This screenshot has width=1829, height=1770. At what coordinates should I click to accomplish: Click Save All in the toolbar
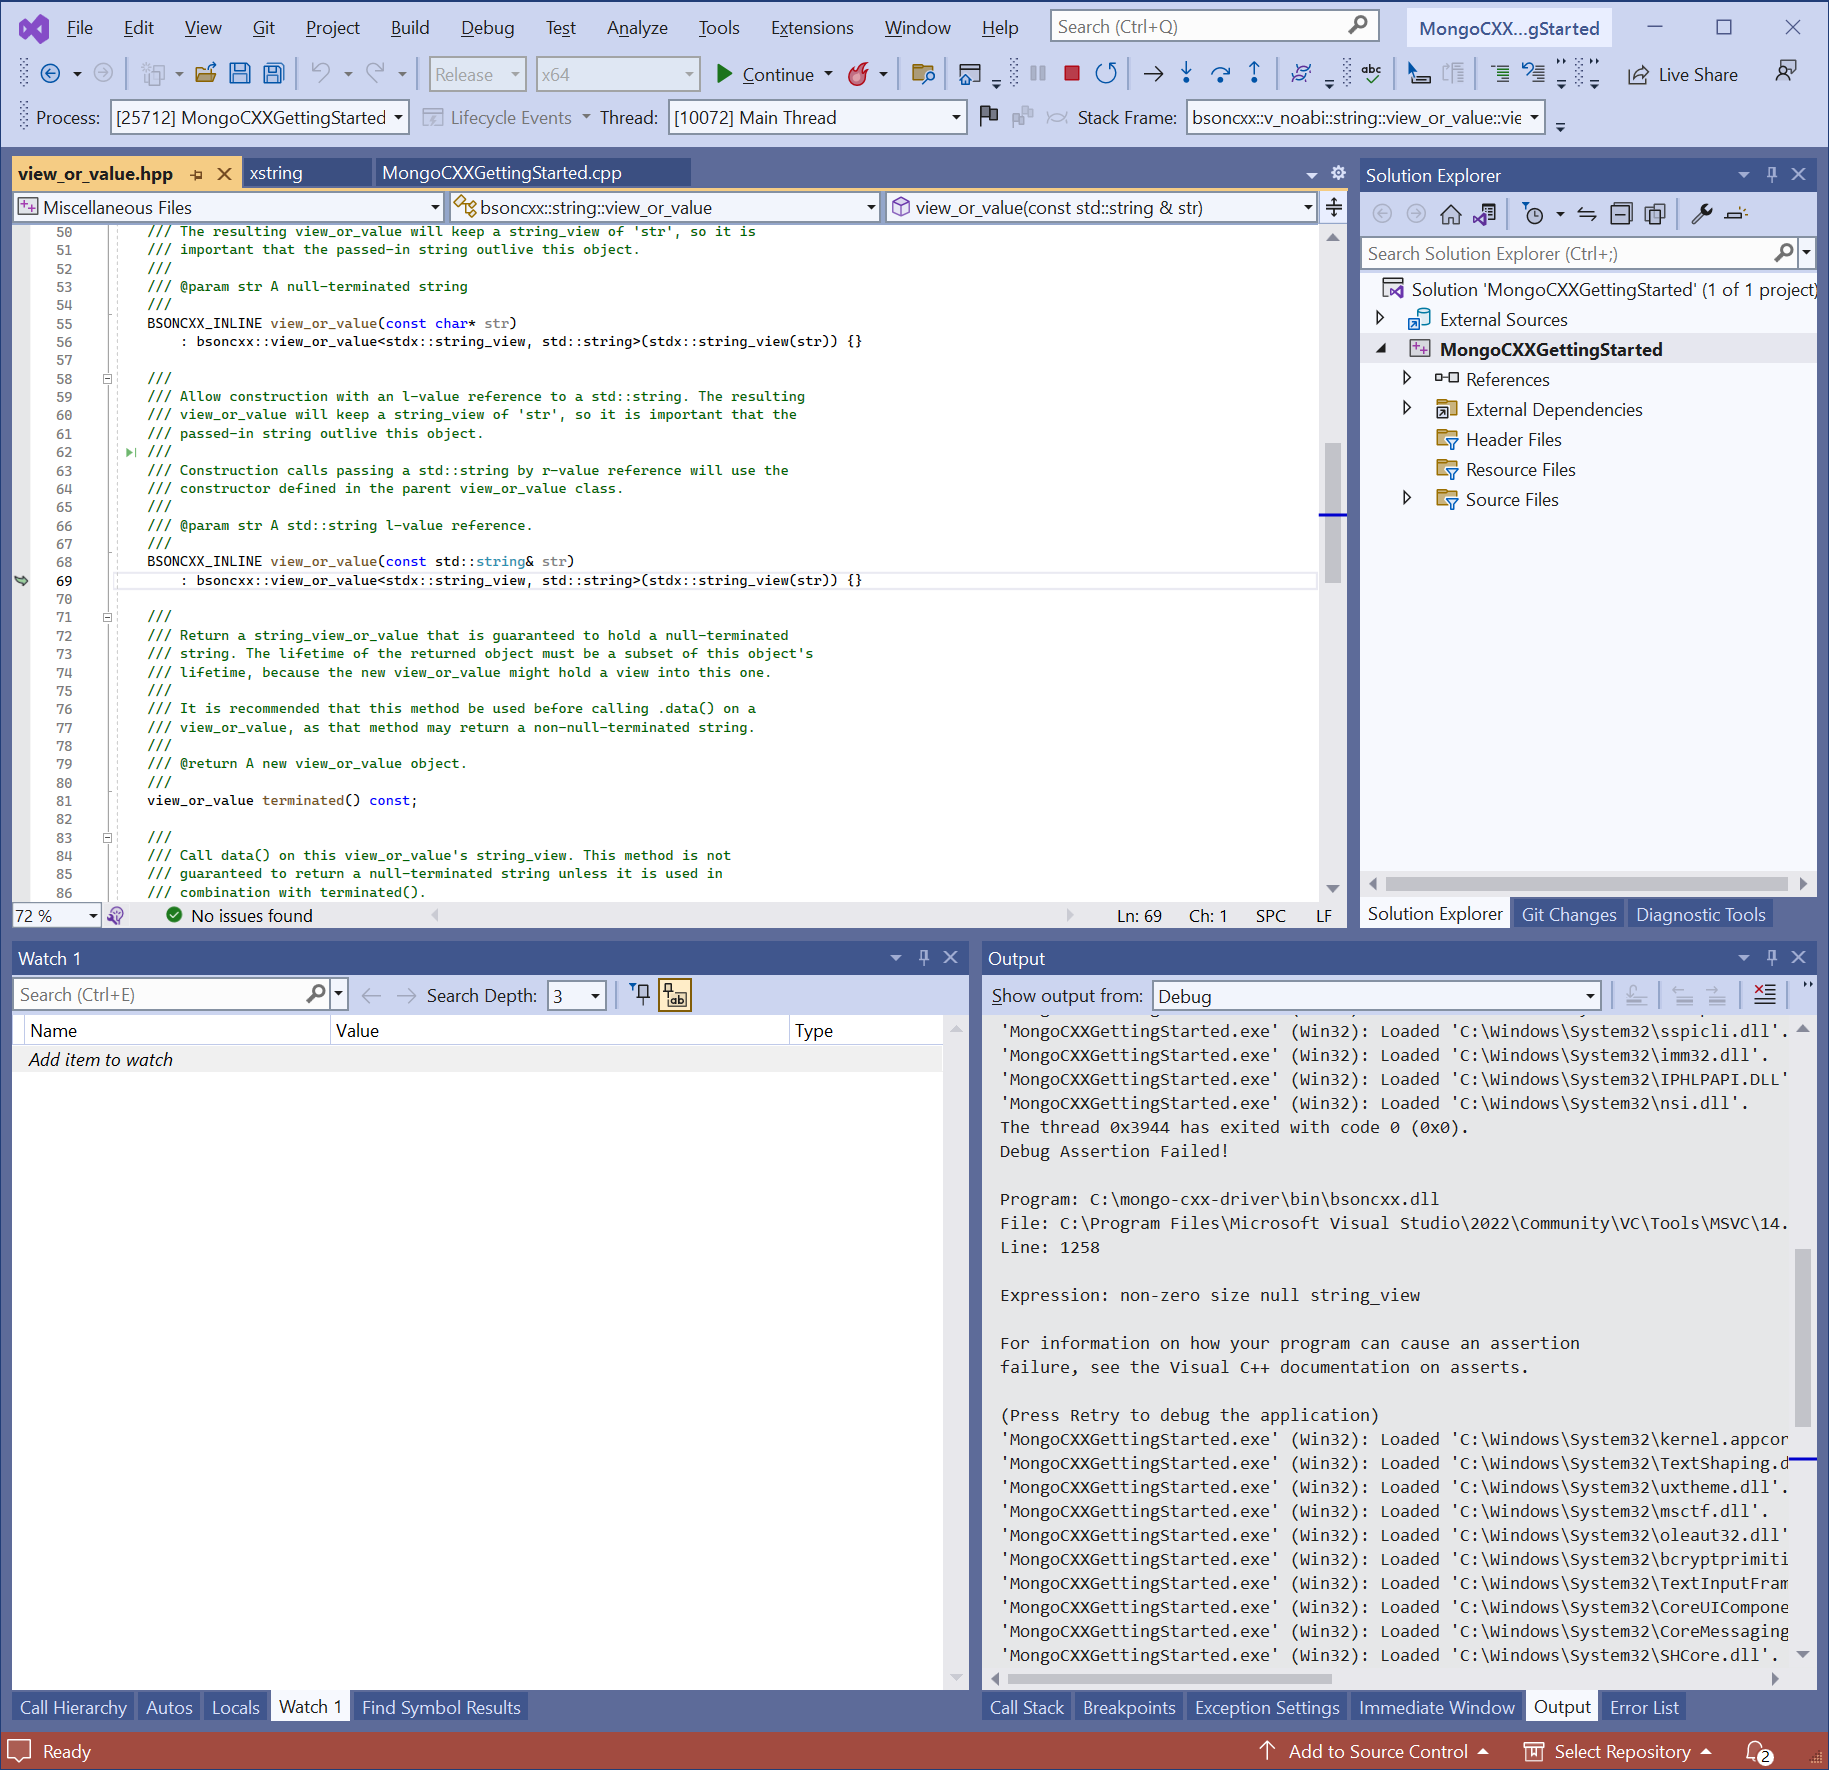(273, 73)
